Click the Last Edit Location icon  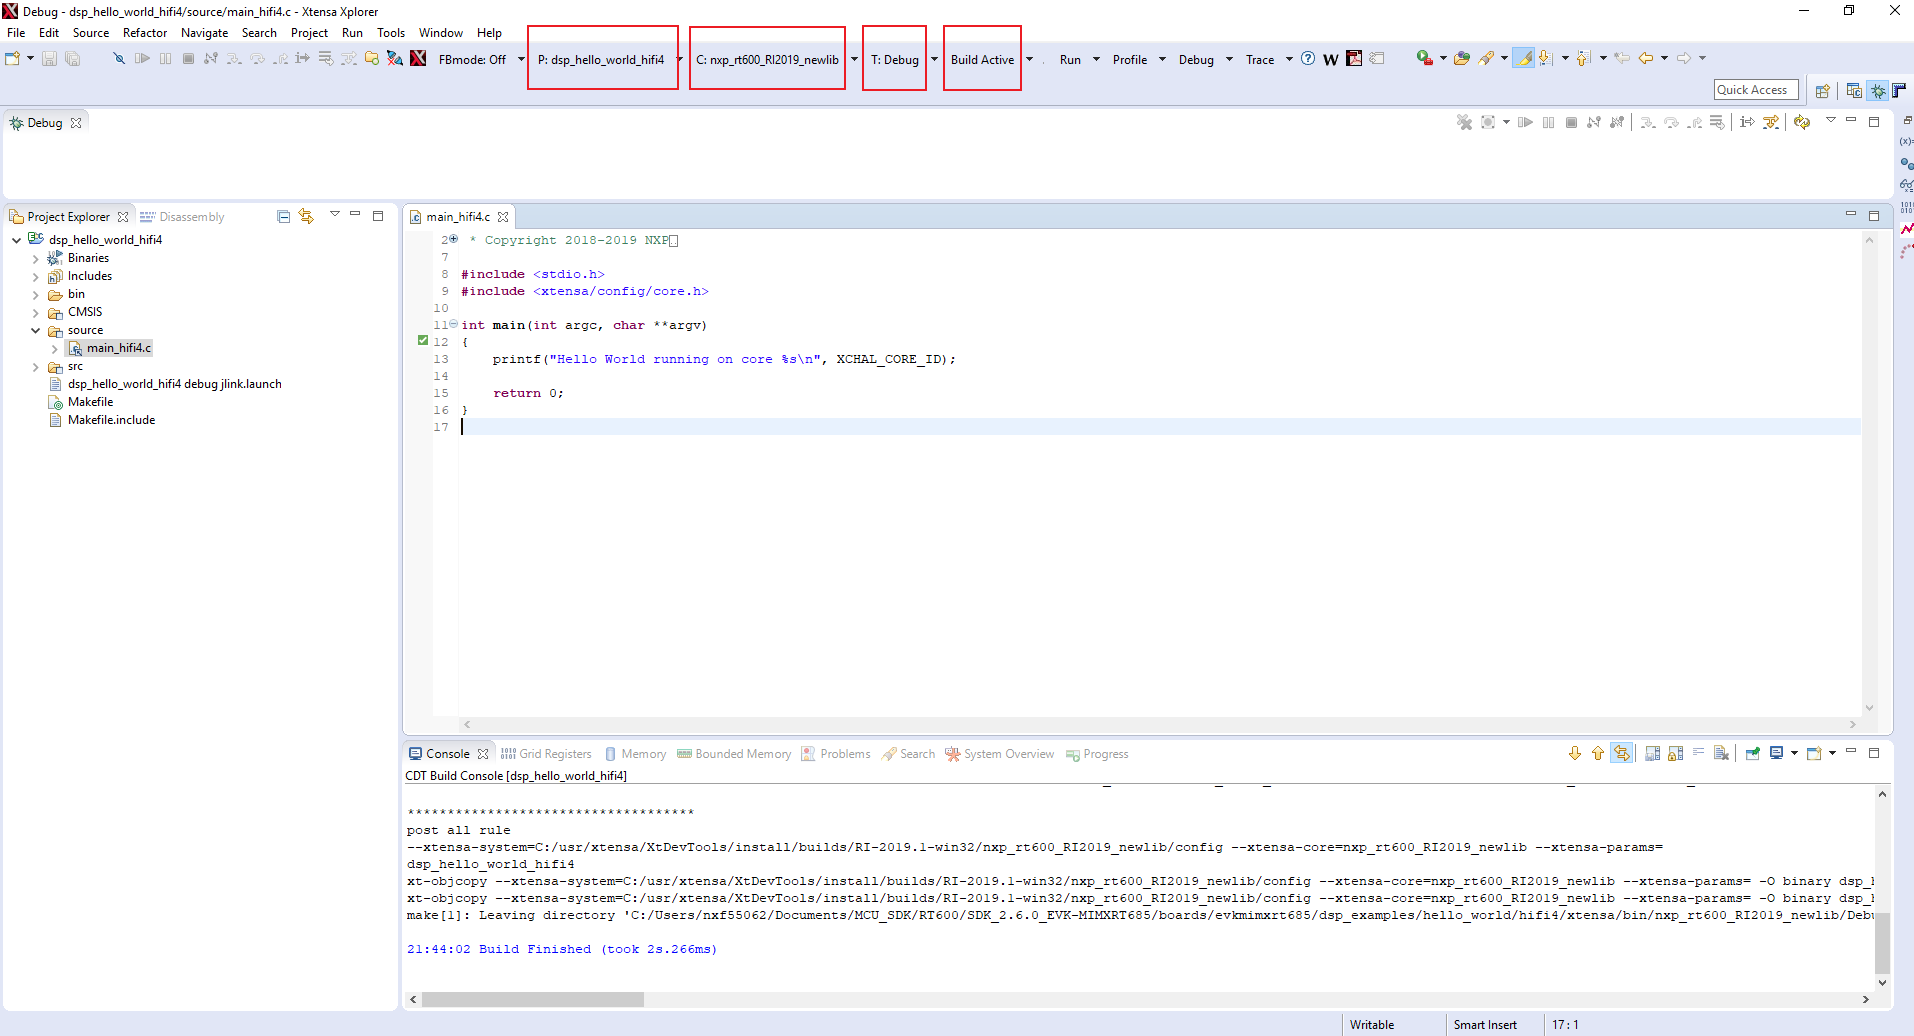[x=1622, y=59]
